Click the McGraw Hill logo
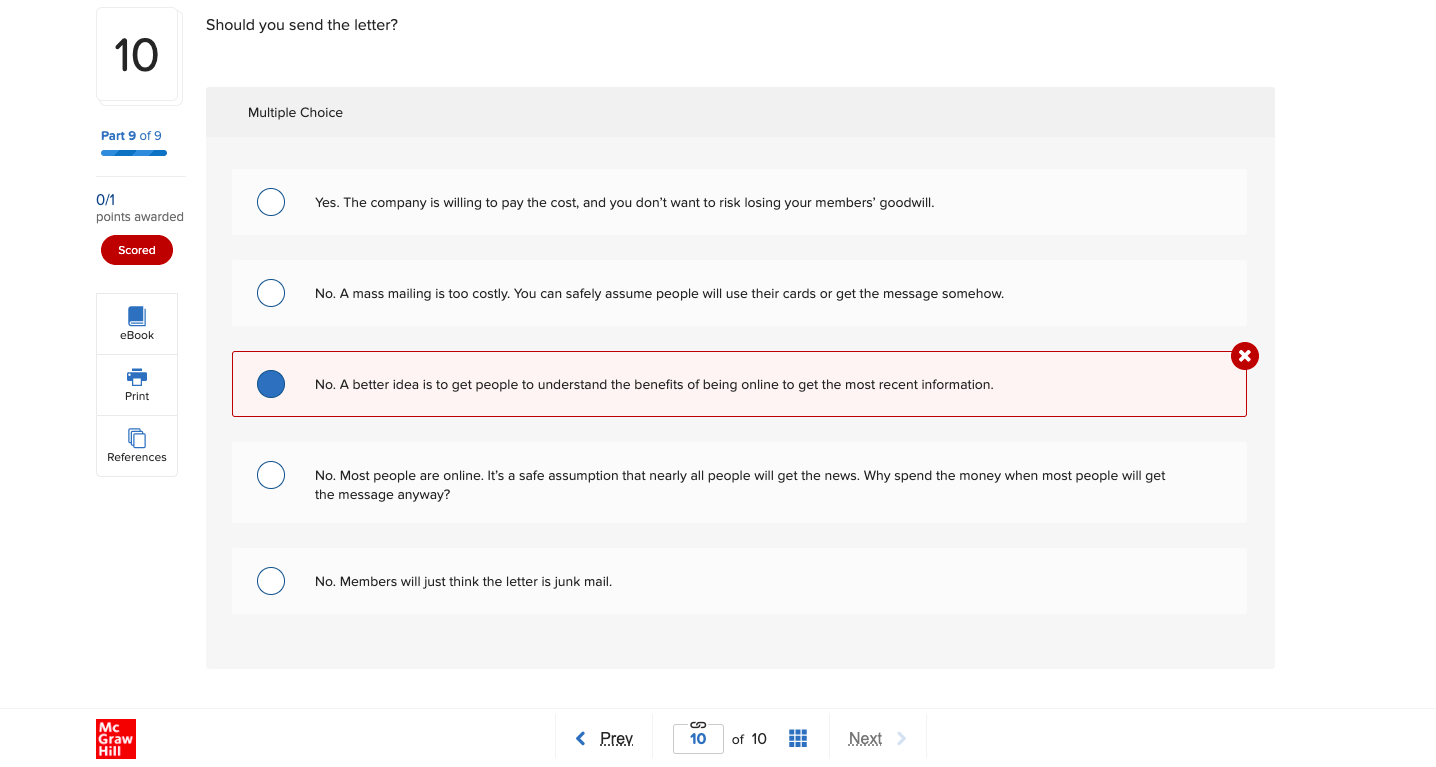This screenshot has width=1436, height=767. click(115, 739)
